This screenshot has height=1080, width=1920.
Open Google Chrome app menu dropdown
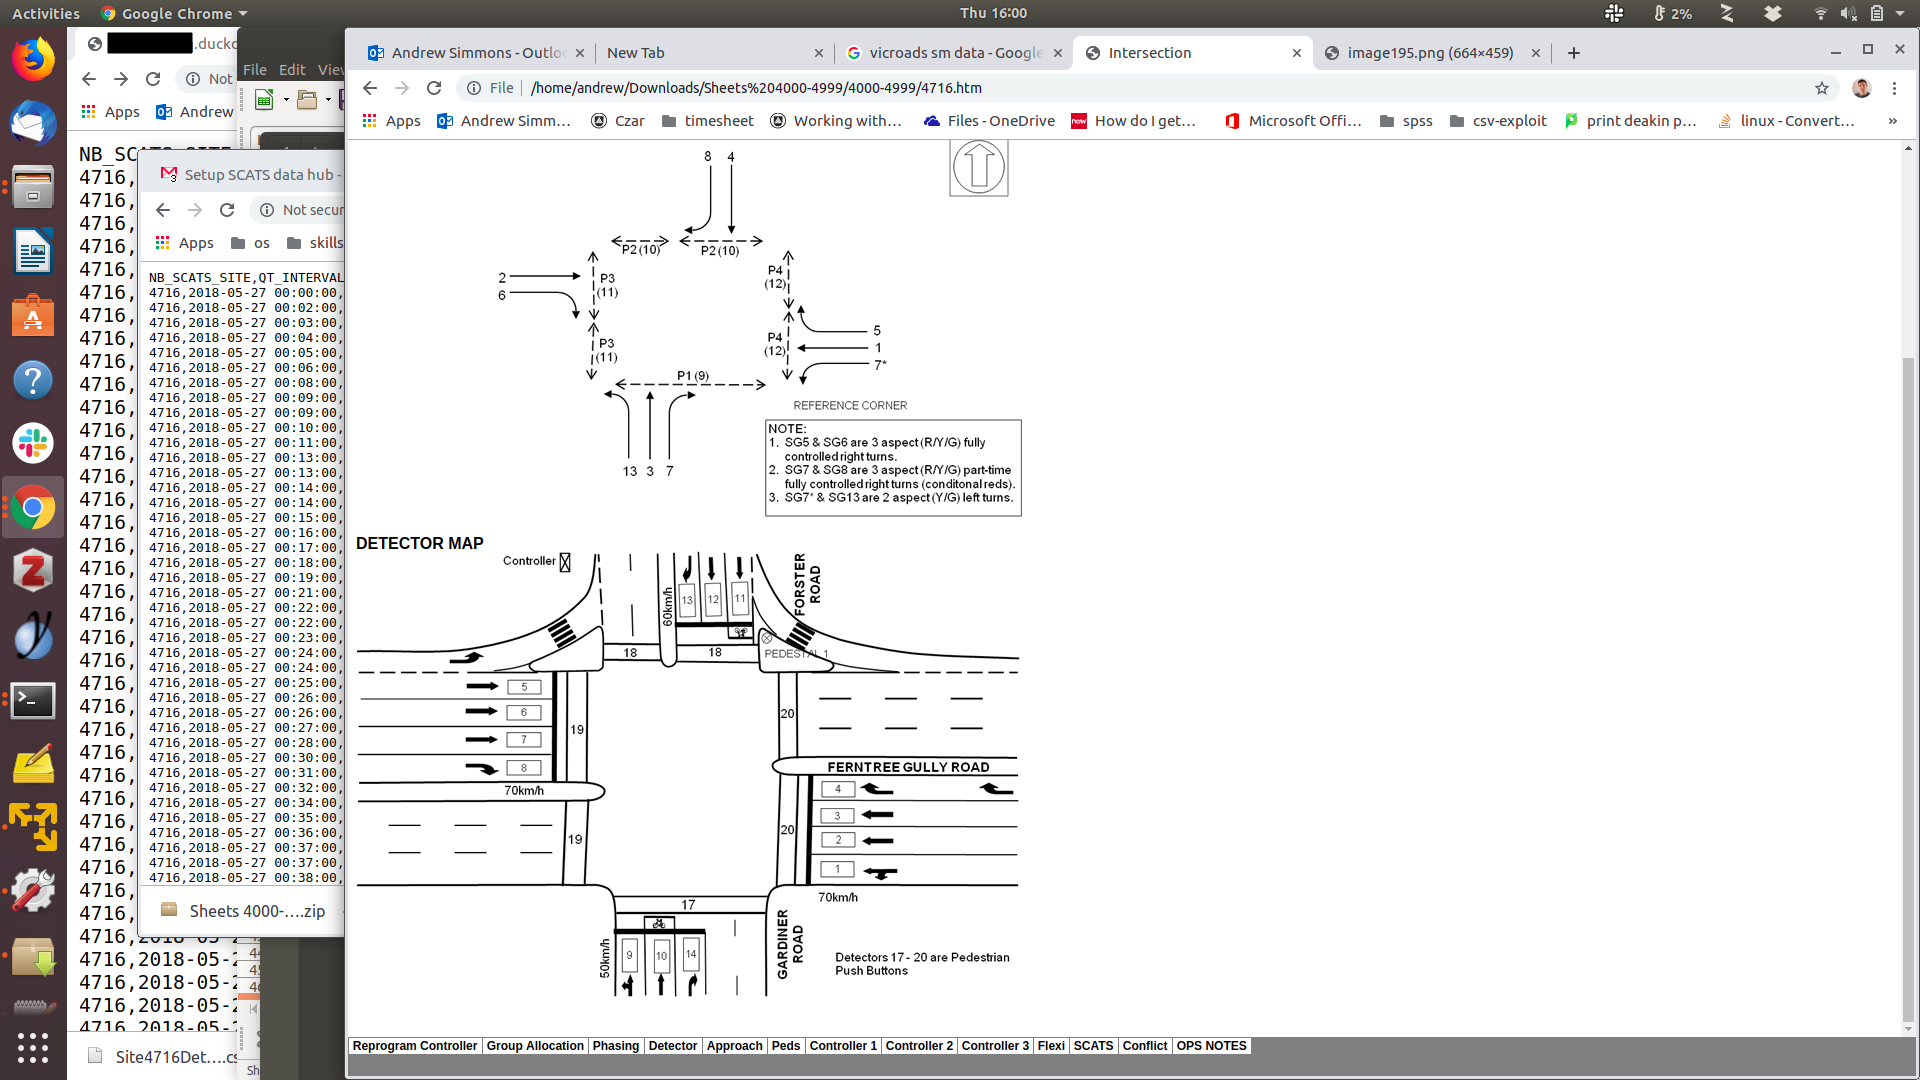coord(175,13)
